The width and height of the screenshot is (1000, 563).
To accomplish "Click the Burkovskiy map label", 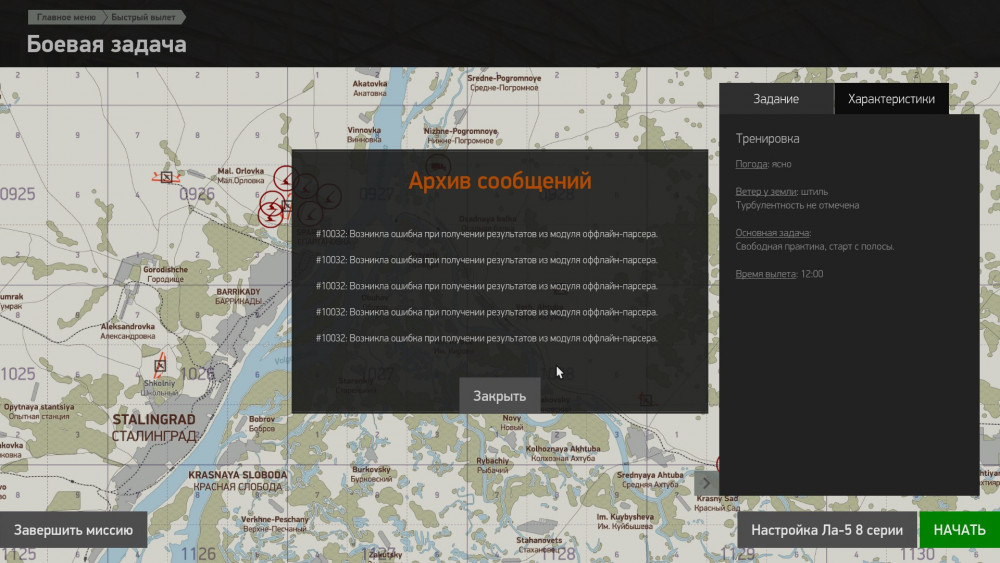I will 371,469.
